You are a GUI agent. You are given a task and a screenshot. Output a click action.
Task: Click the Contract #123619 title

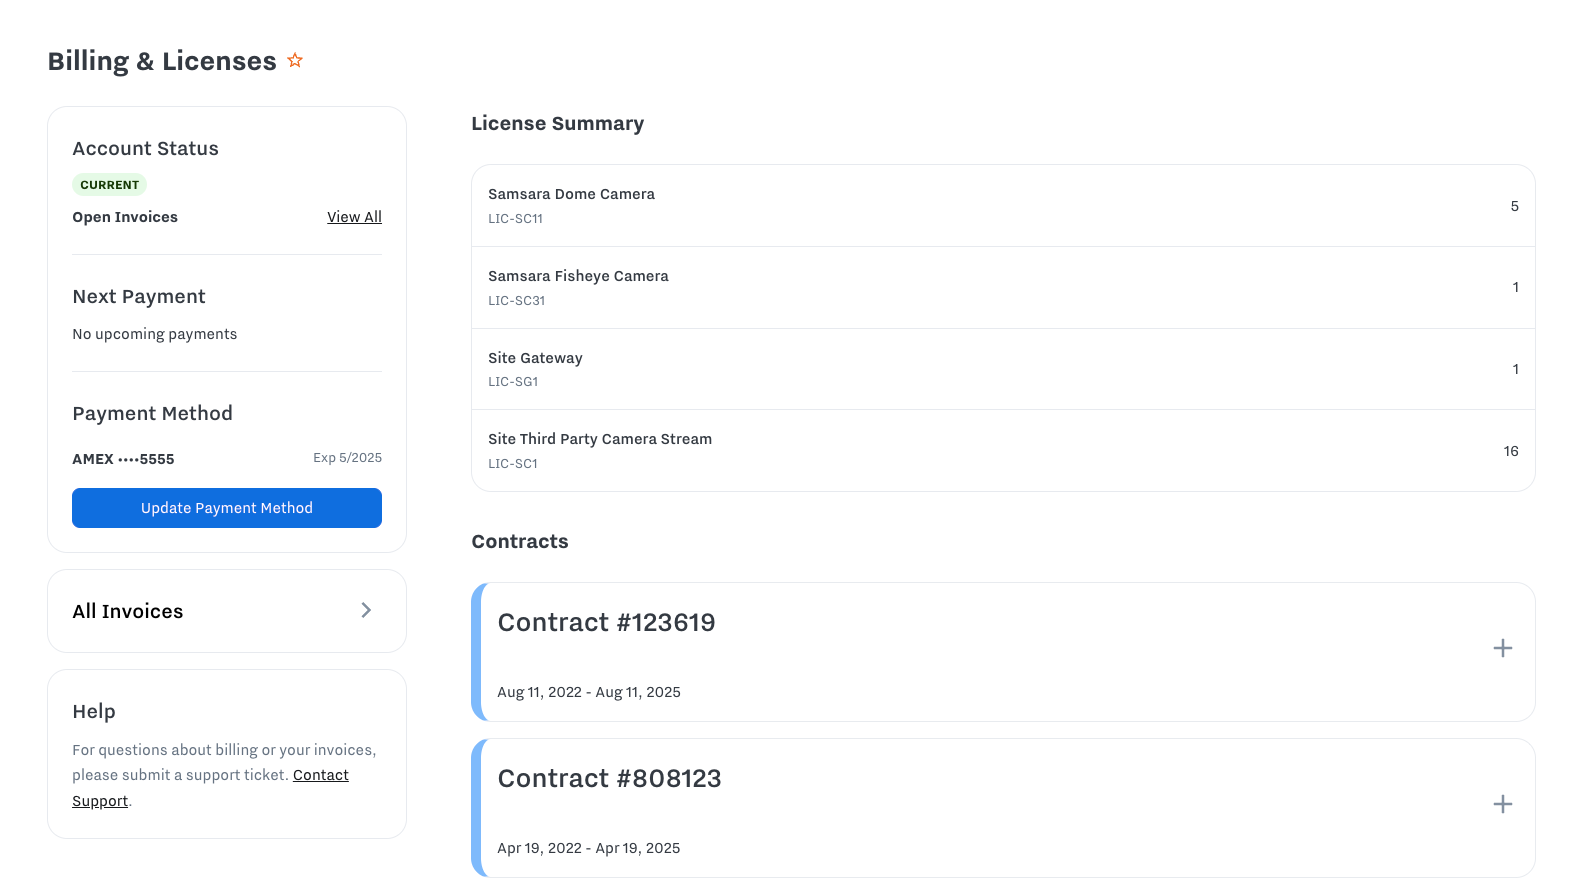[606, 622]
